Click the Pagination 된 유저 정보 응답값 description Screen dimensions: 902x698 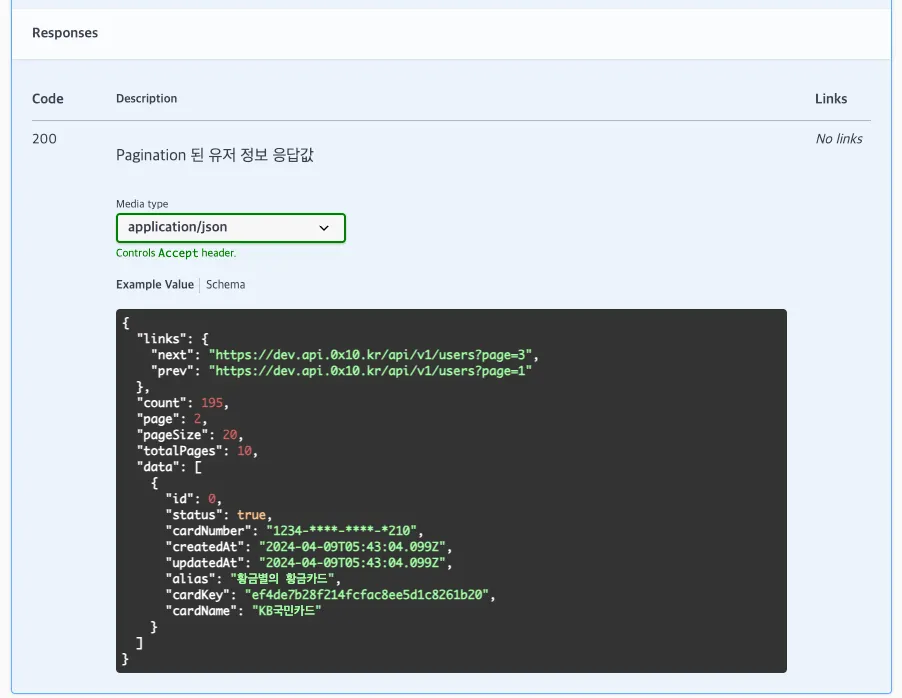click(x=215, y=155)
